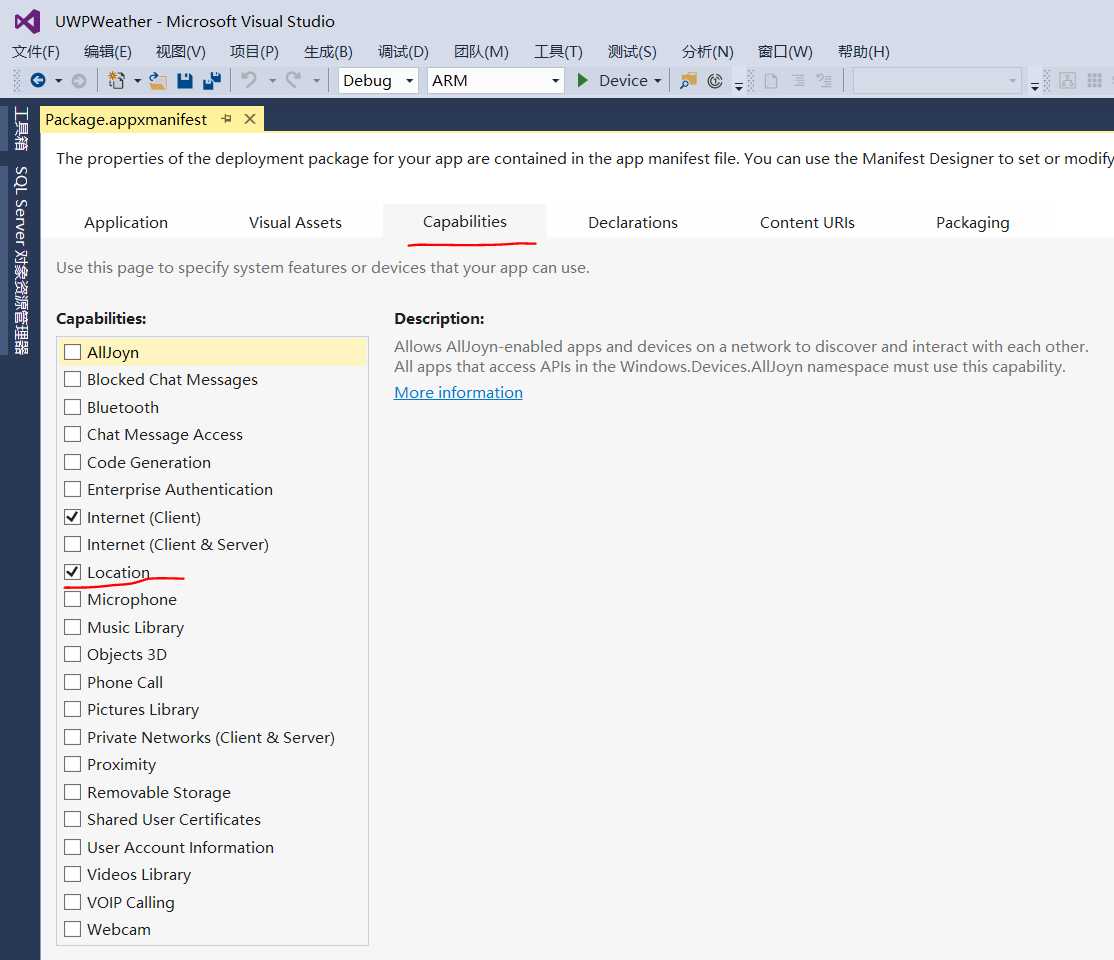Pin the Package.appxmanifest tab

[227, 119]
